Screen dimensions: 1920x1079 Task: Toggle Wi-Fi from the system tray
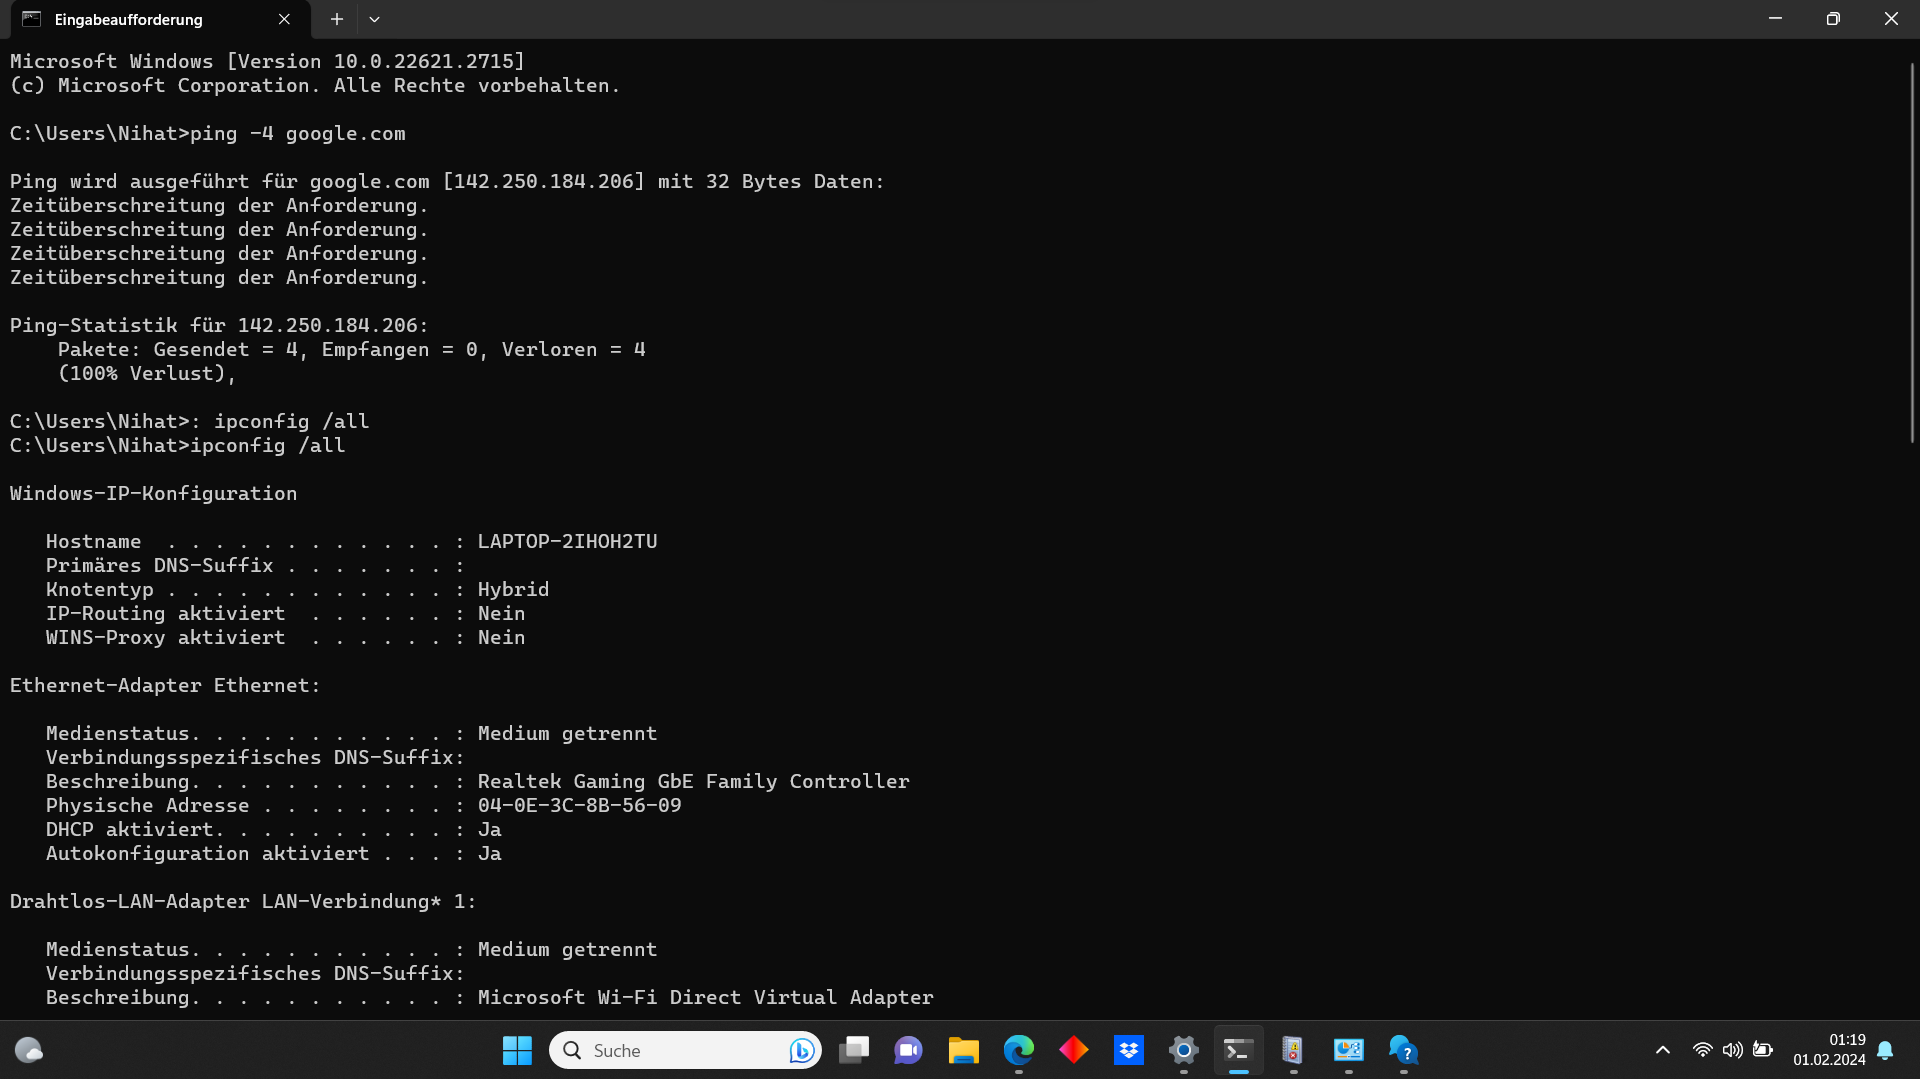tap(1704, 1050)
